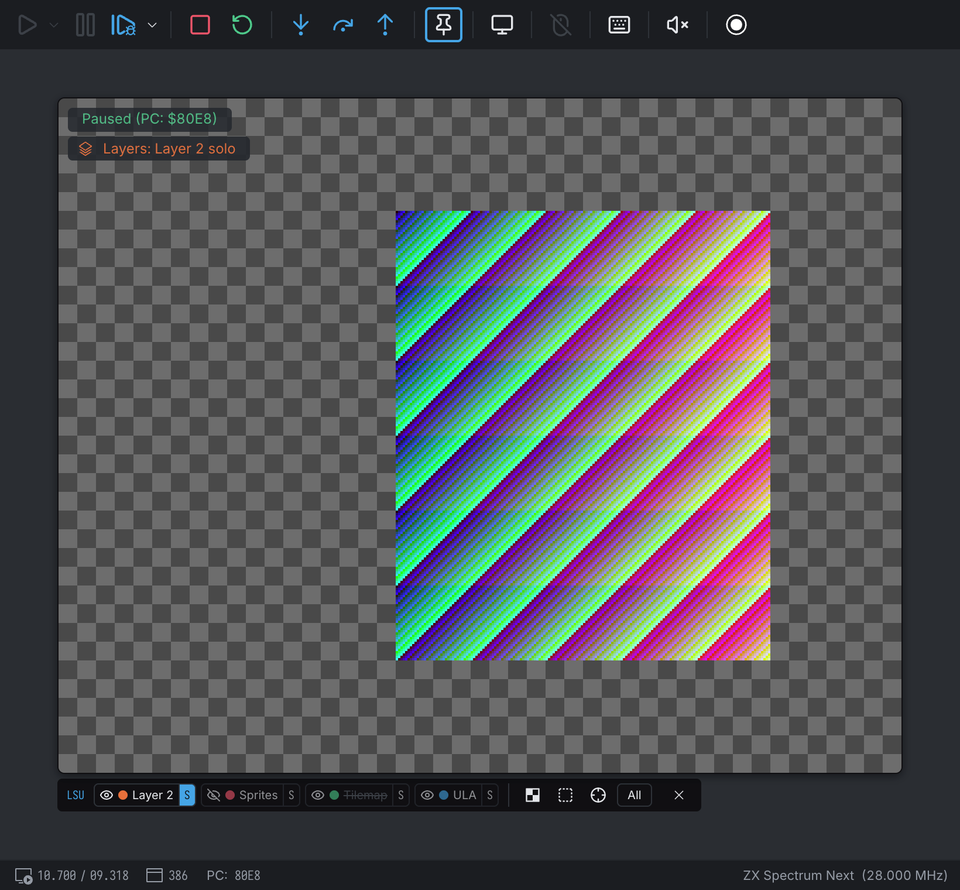960x890 pixels.
Task: Click the LSU label in layer bar
Action: pos(75,795)
